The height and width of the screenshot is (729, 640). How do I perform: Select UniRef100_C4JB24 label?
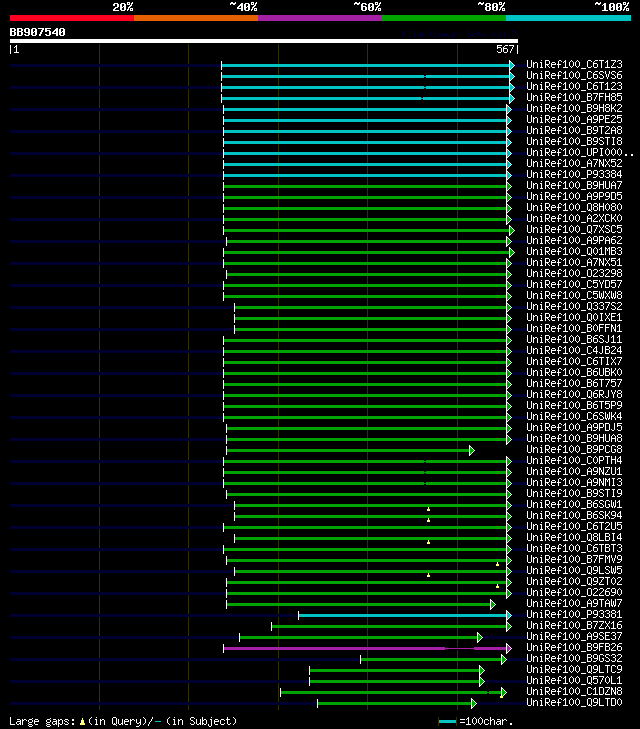coord(574,351)
